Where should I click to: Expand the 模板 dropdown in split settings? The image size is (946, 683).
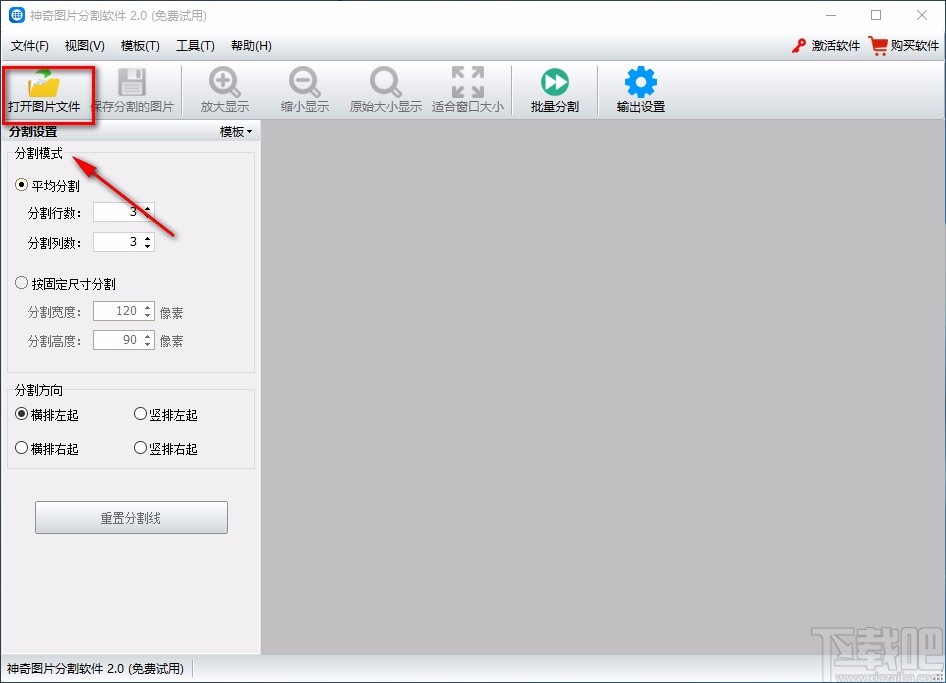click(236, 132)
